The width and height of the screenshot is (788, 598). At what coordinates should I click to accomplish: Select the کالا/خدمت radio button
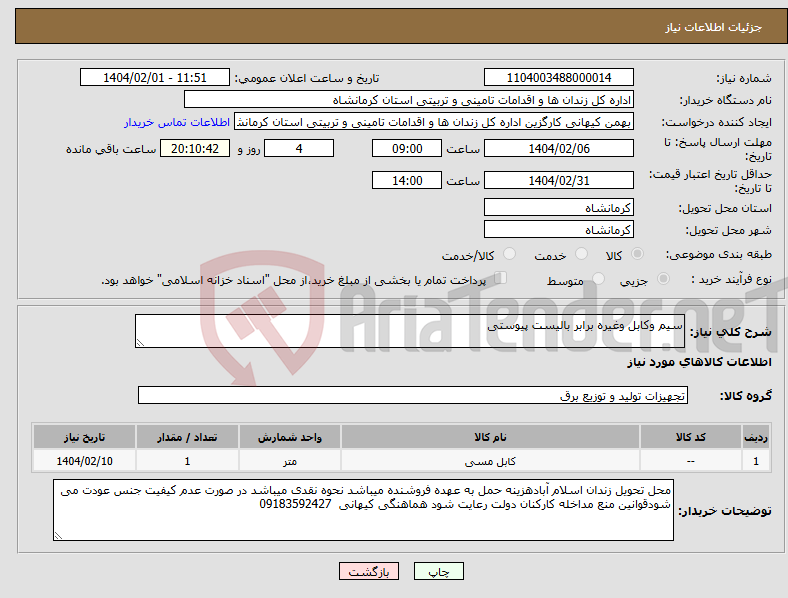tap(509, 254)
